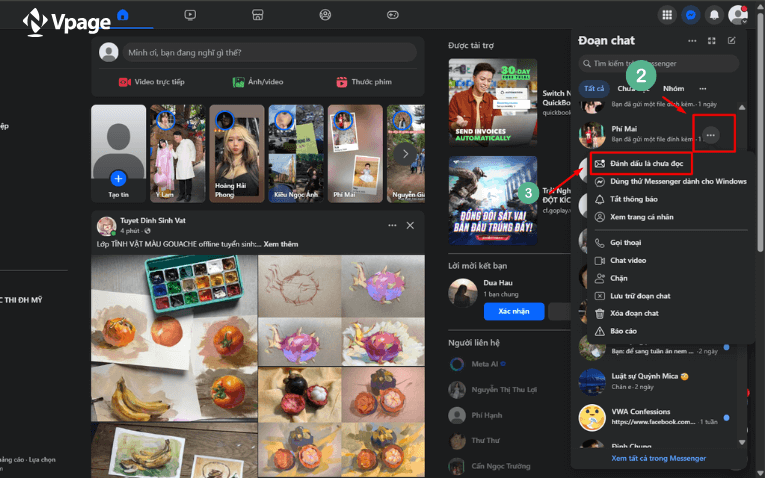
Task: Open more chat filters dots next to Nhóm
Action: (703, 89)
